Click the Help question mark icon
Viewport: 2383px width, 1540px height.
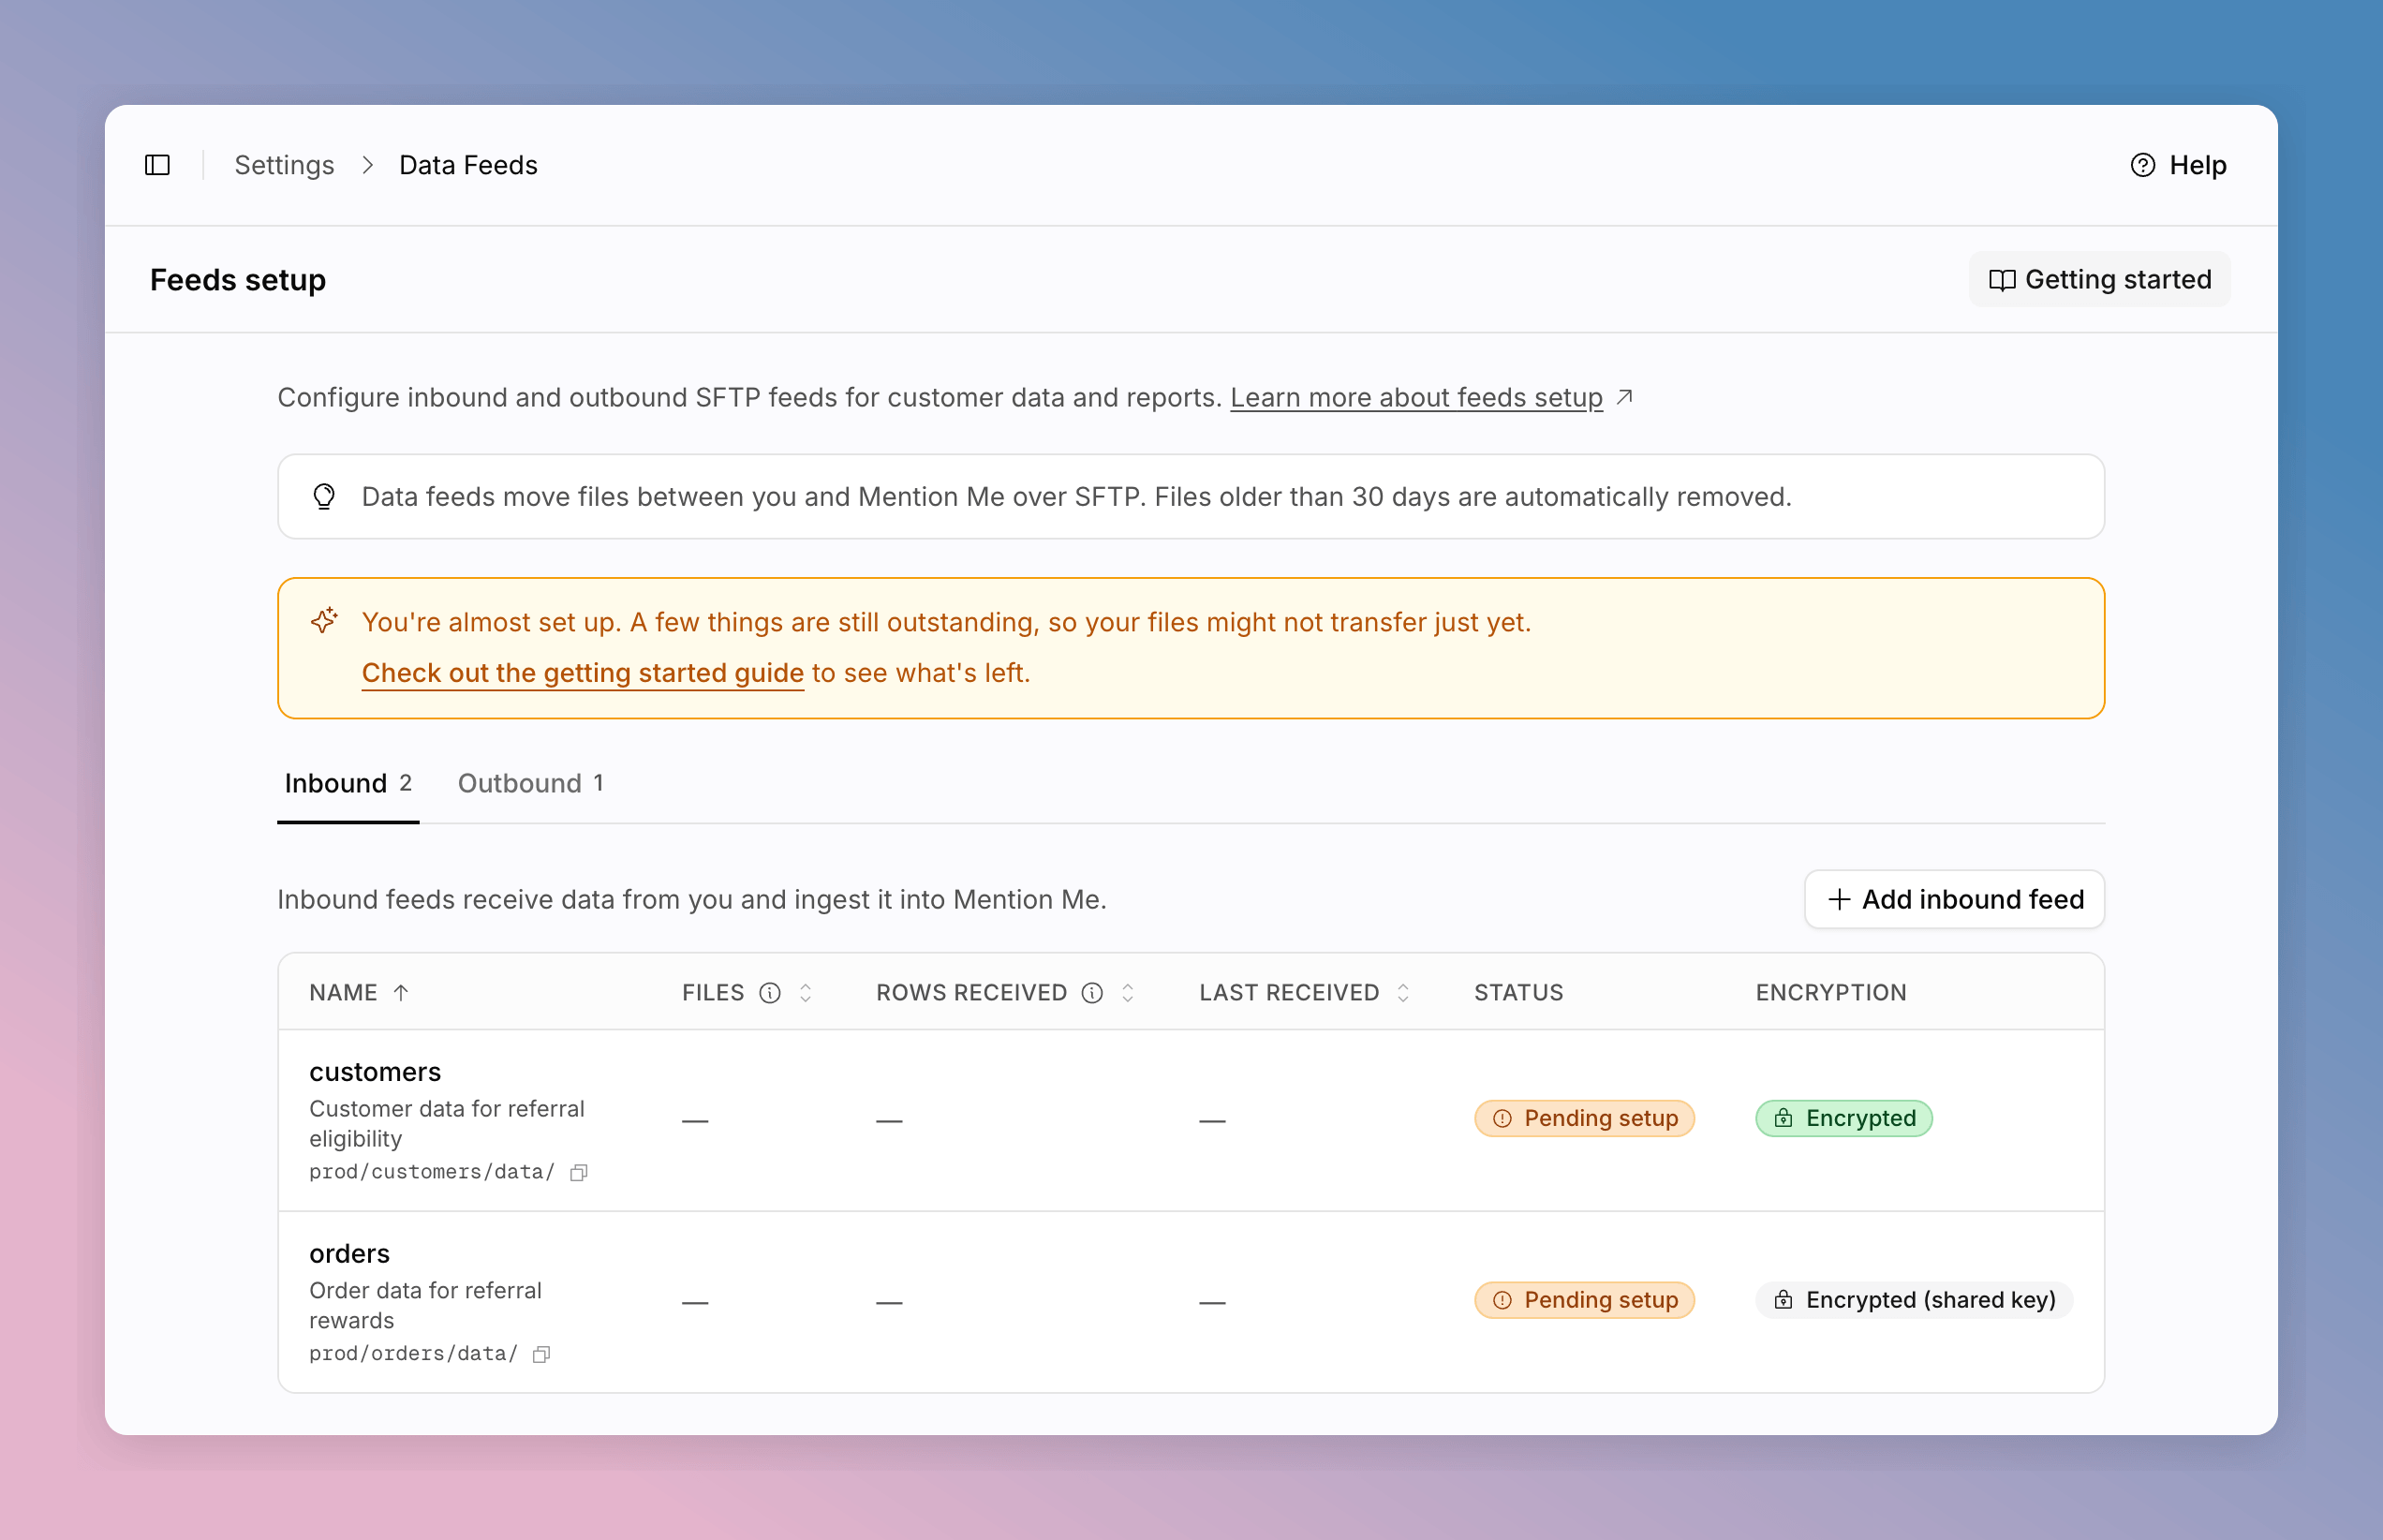(x=2142, y=165)
